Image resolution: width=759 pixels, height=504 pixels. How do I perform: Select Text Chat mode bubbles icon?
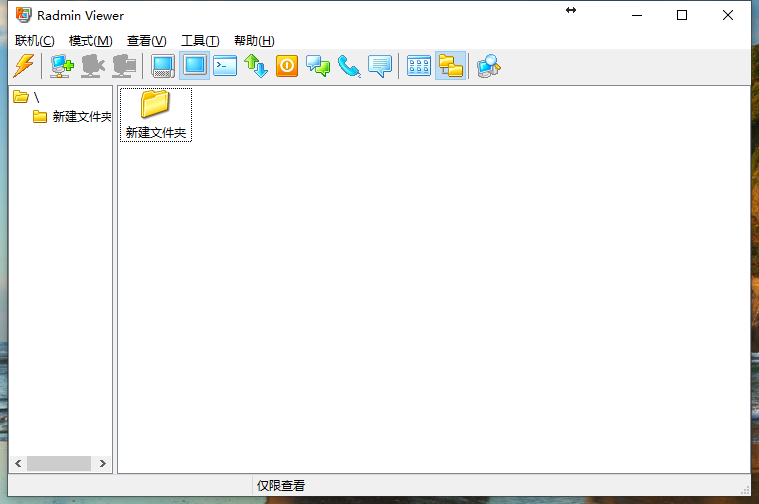pyautogui.click(x=318, y=65)
